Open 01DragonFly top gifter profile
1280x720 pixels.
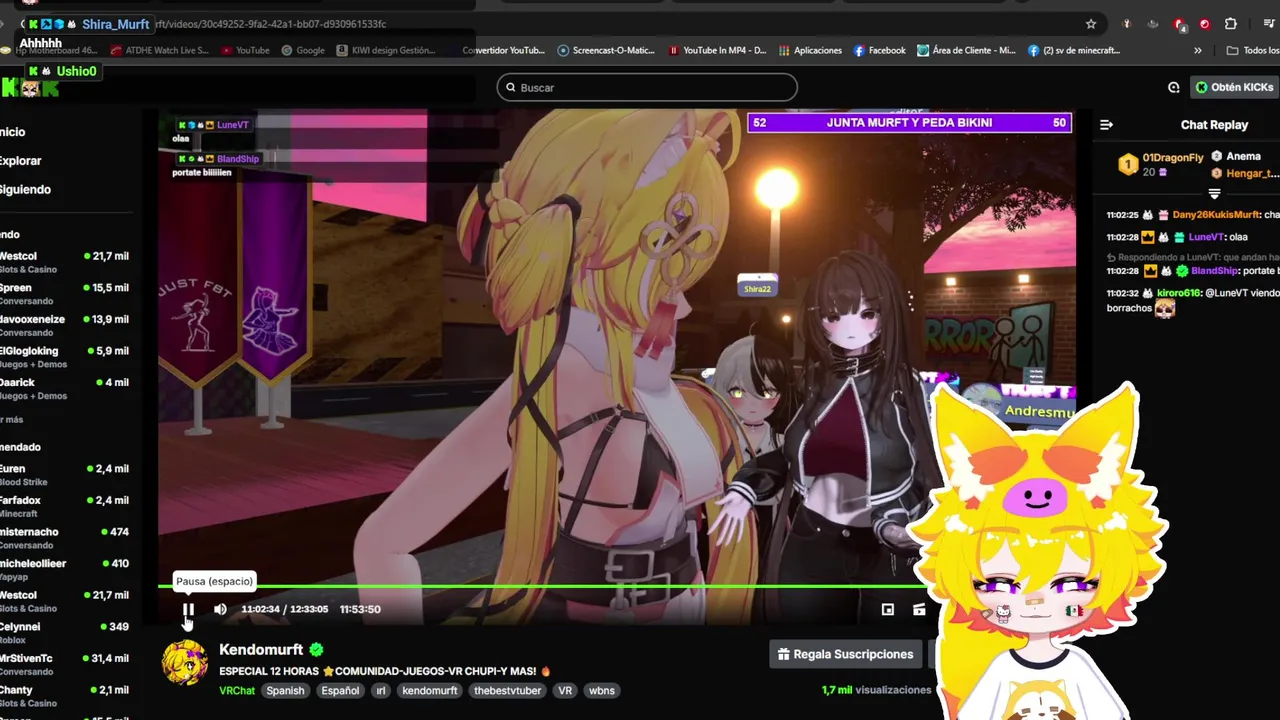coord(1173,158)
